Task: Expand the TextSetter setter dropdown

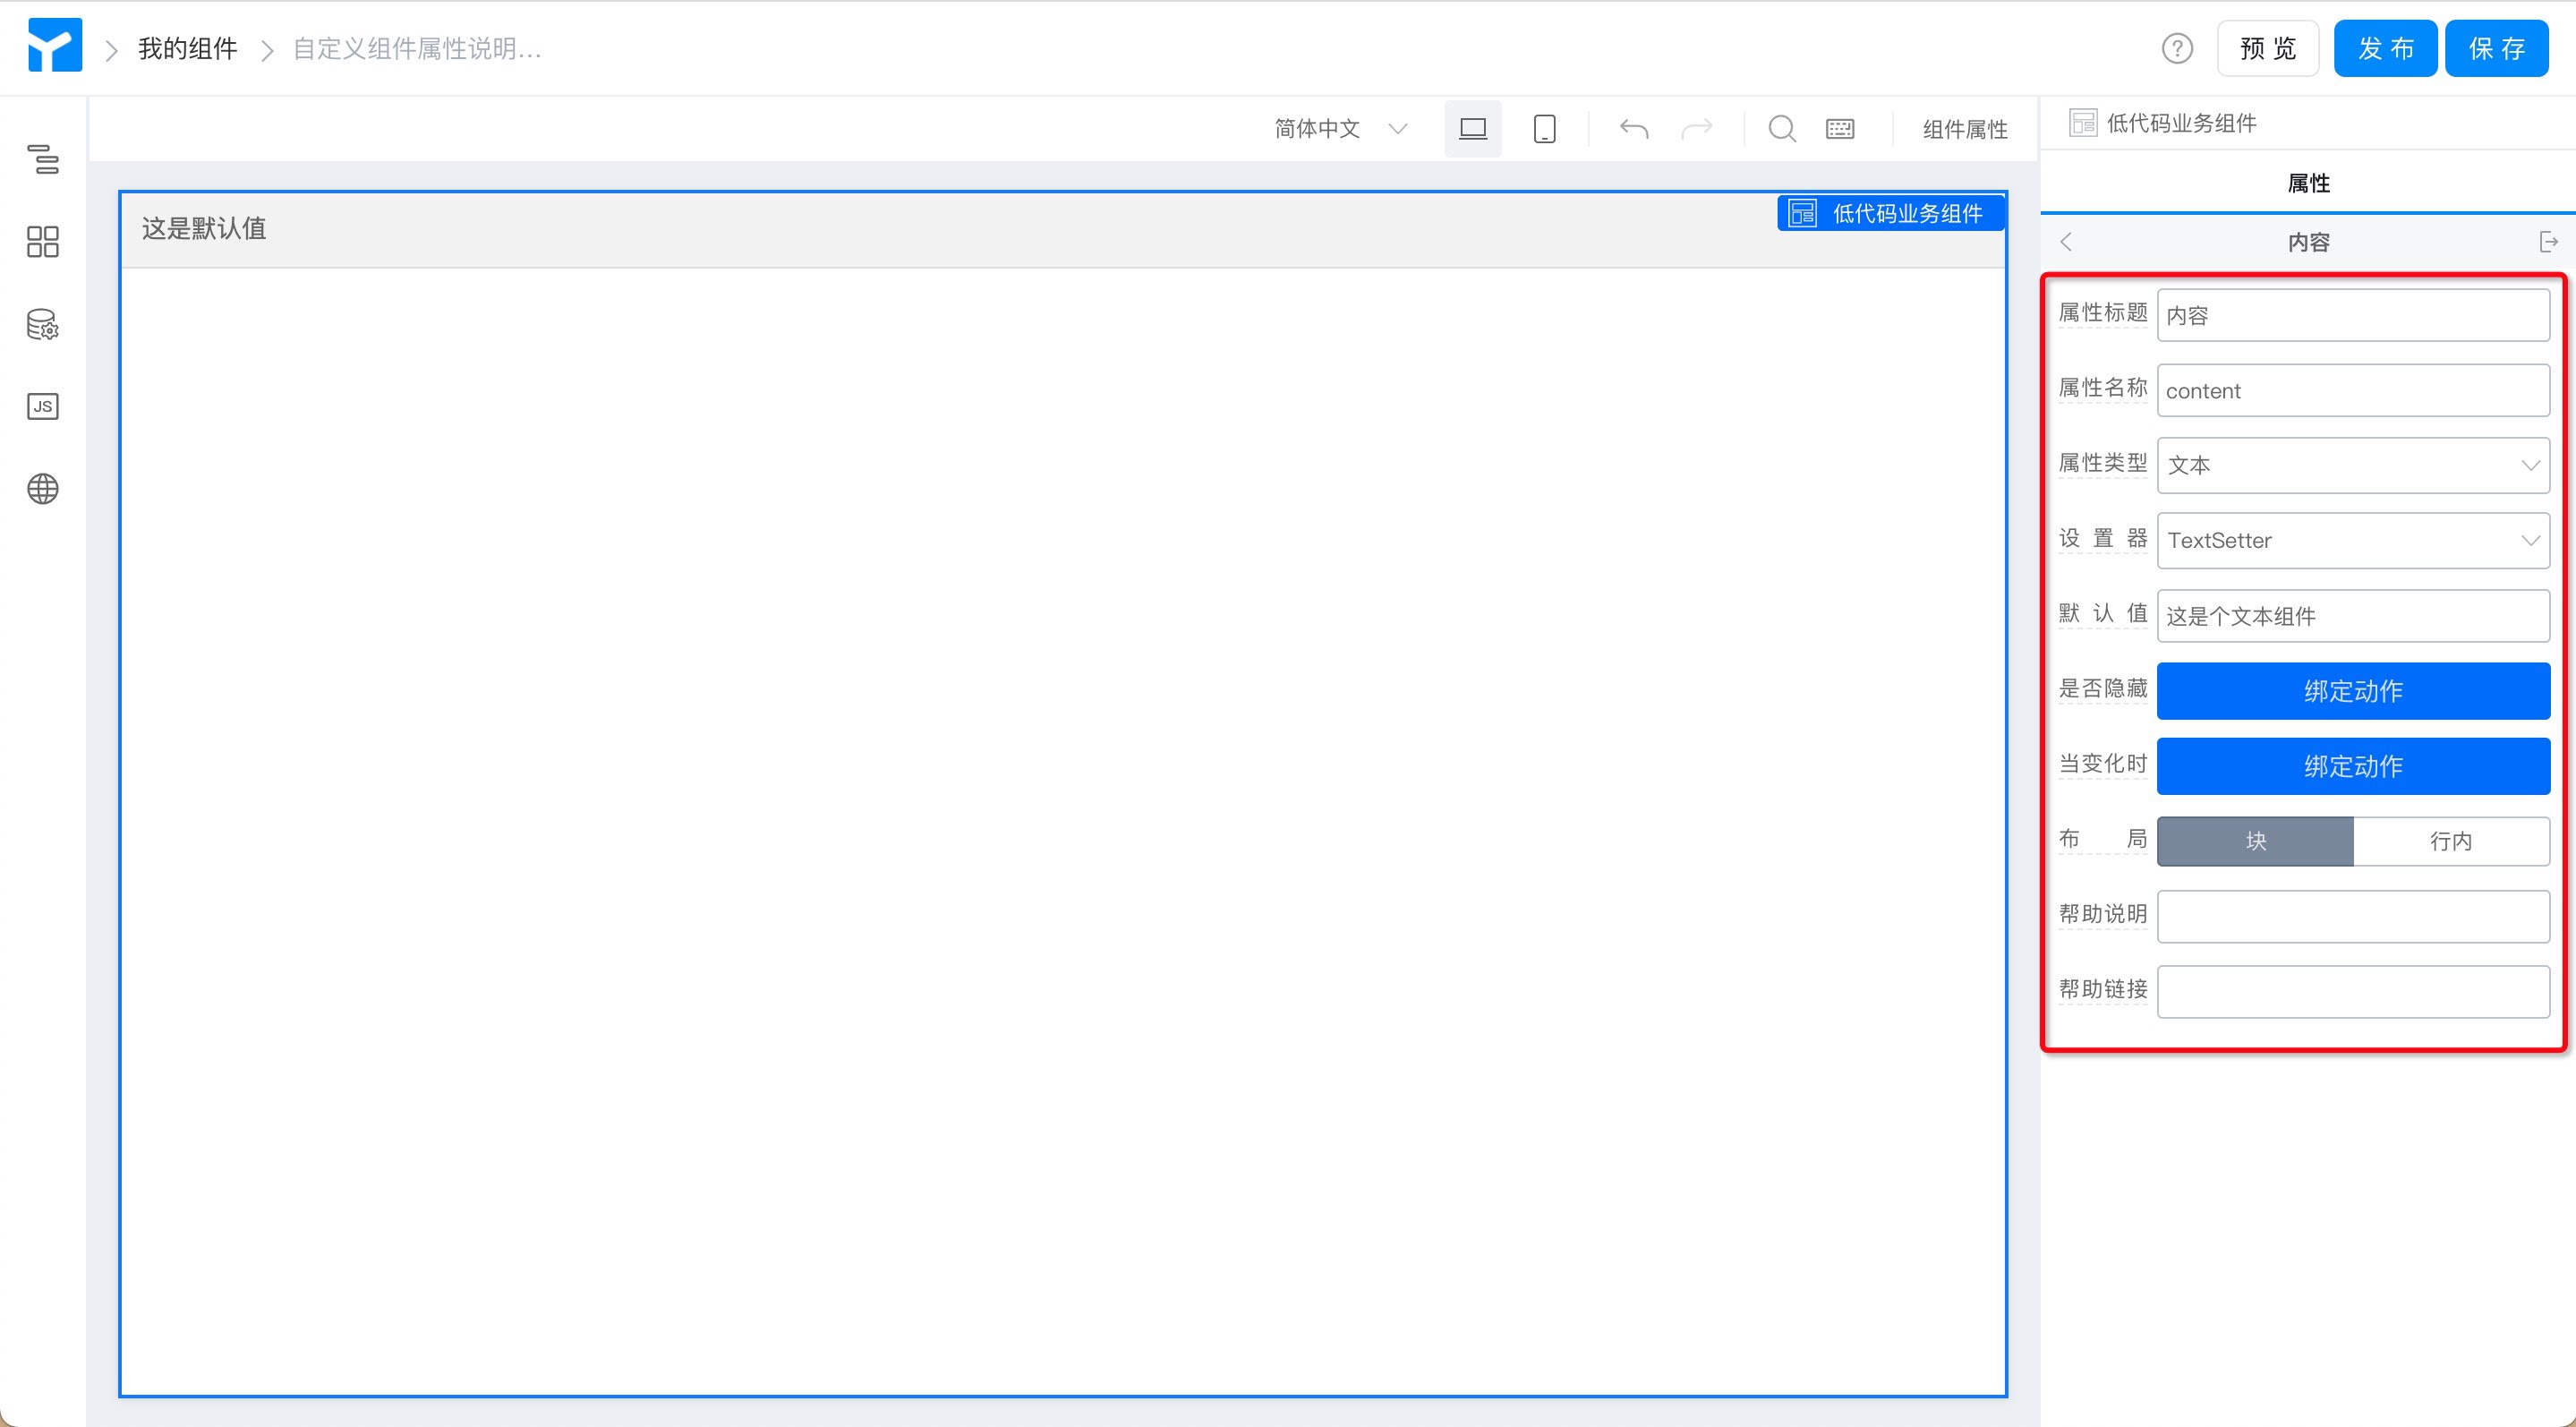Action: pyautogui.click(x=2353, y=540)
